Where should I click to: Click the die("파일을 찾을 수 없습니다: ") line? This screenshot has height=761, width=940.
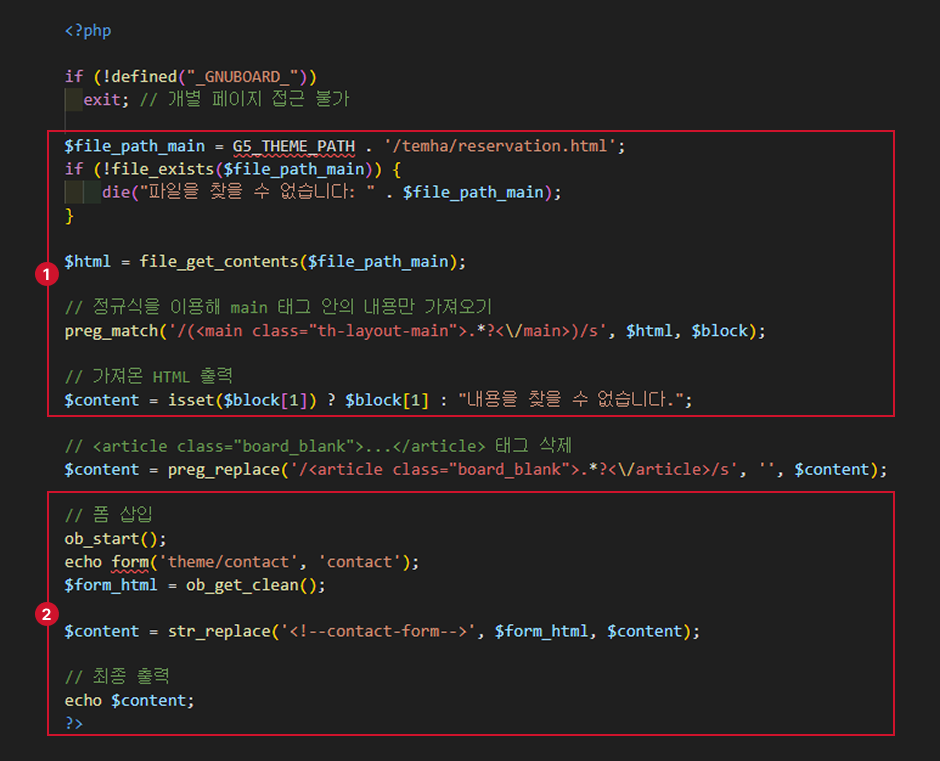point(332,192)
